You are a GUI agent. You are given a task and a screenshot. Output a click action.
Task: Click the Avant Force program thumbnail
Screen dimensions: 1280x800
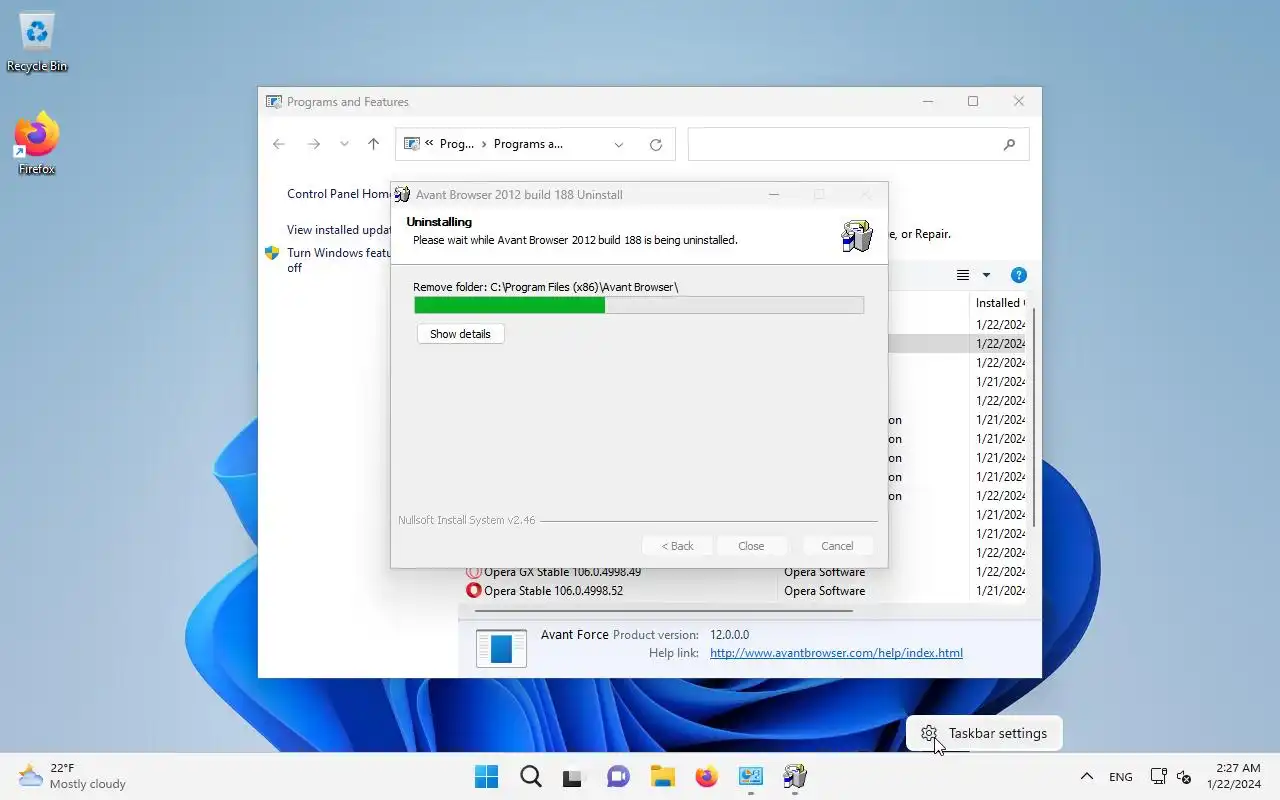[501, 648]
